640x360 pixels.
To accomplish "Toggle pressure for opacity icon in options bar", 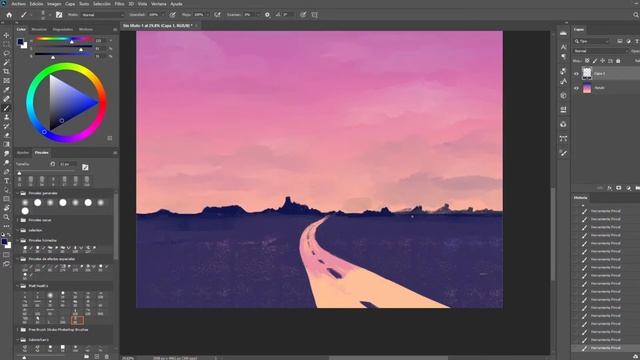I will pyautogui.click(x=173, y=15).
